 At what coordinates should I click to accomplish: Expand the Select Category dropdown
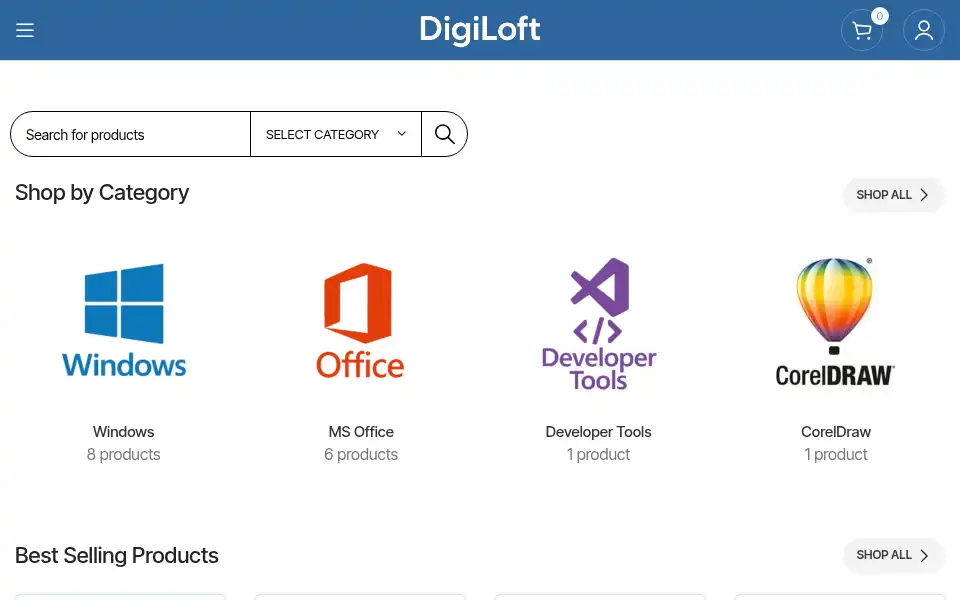[x=336, y=134]
